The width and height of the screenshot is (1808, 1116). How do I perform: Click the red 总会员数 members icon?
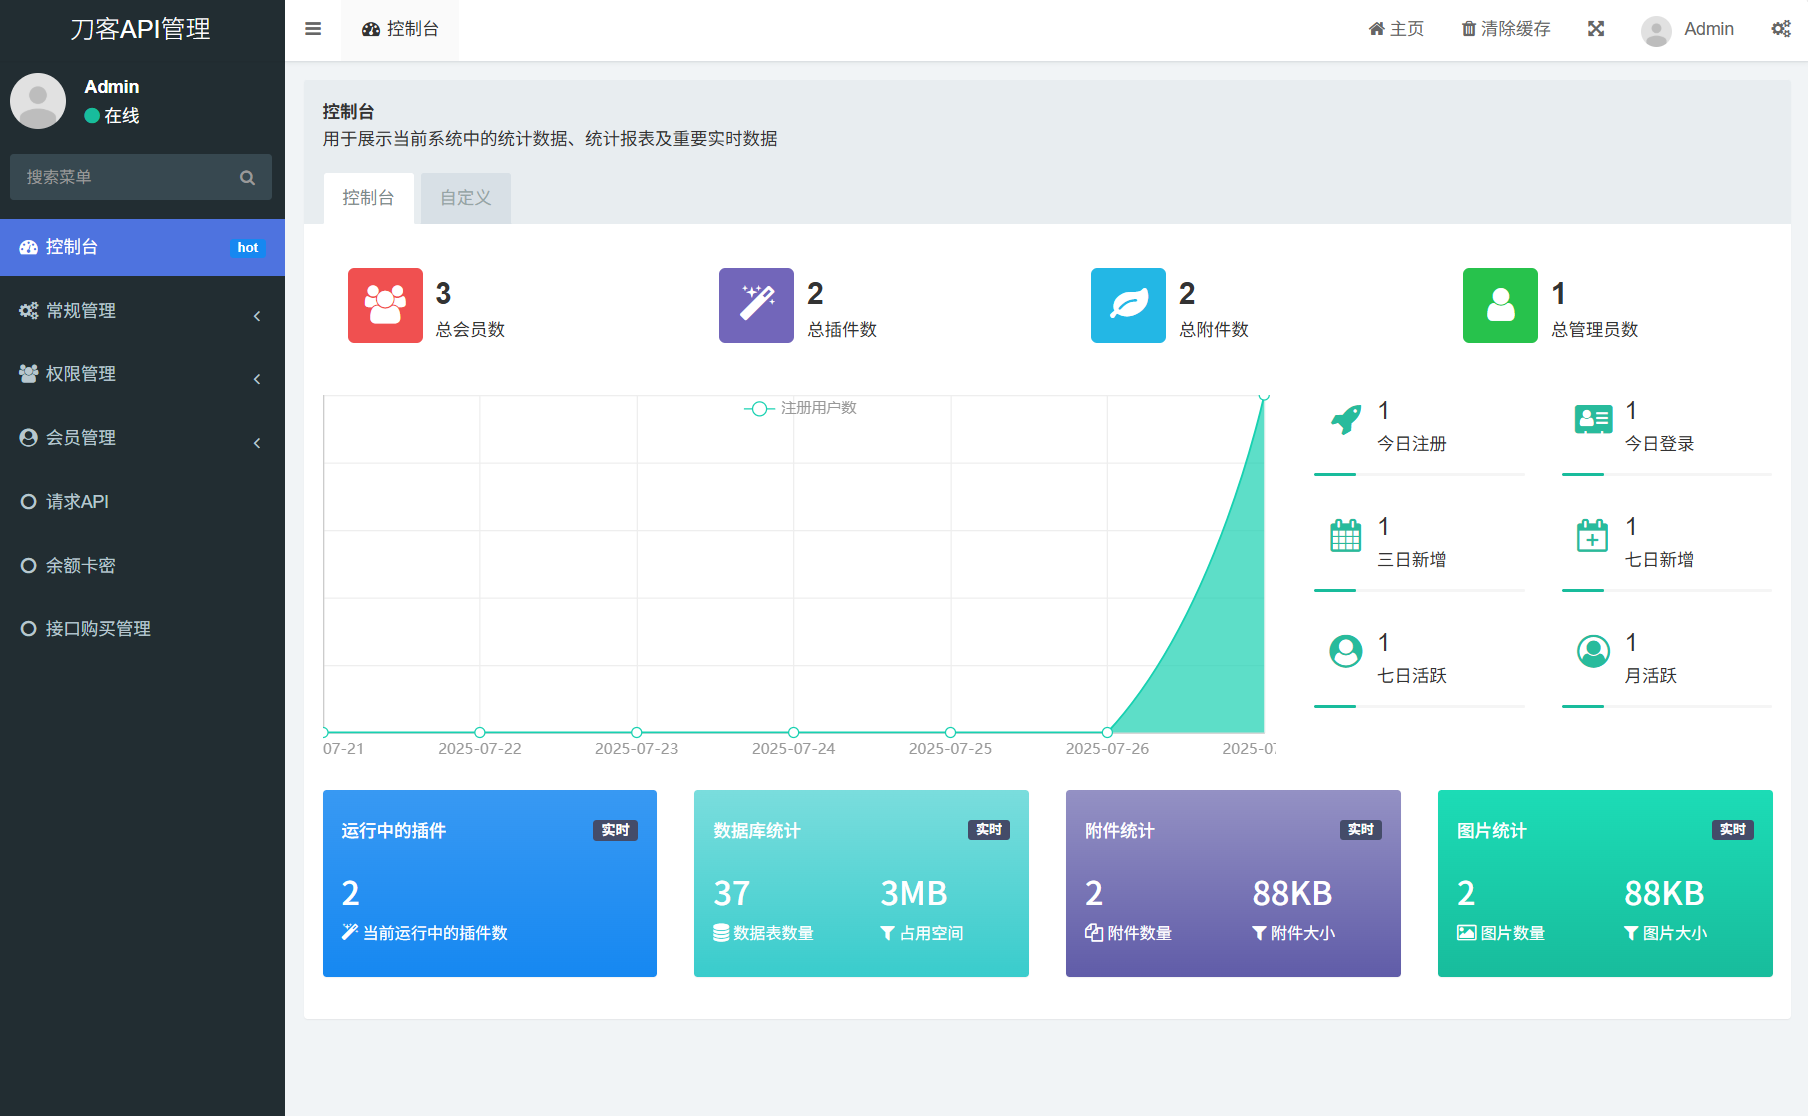click(x=384, y=305)
